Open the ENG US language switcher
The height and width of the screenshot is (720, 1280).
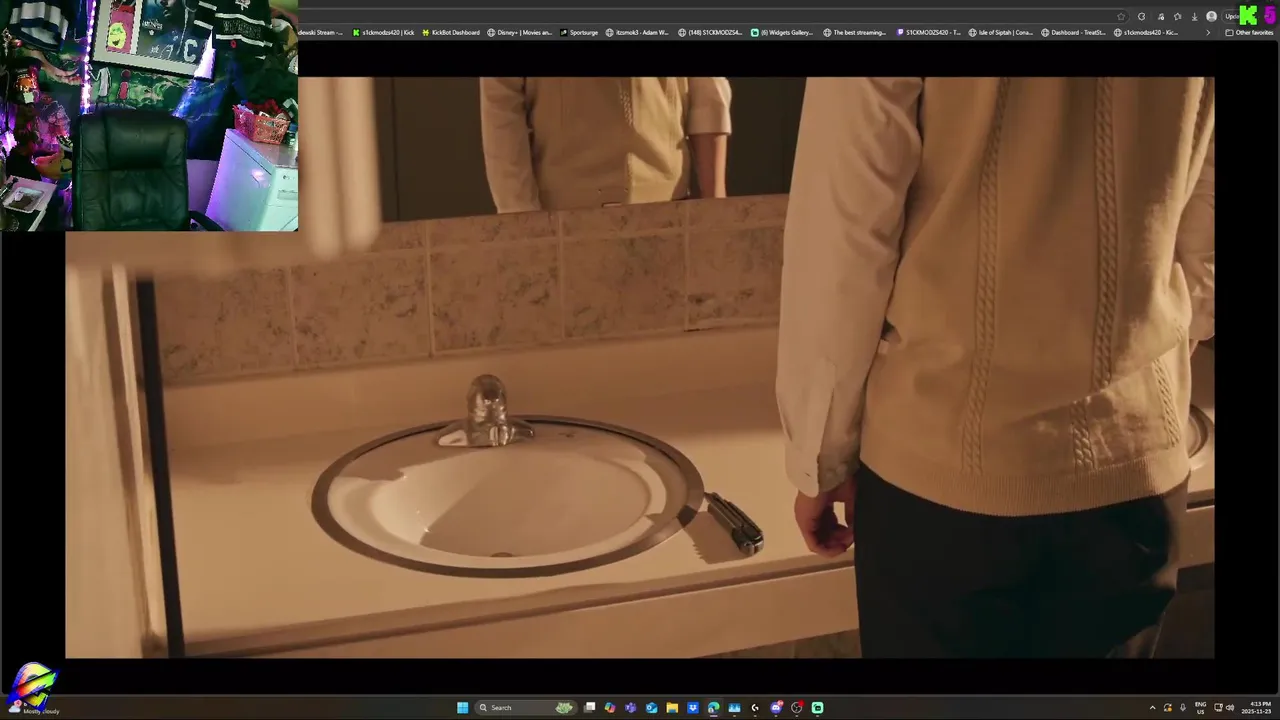(1200, 708)
